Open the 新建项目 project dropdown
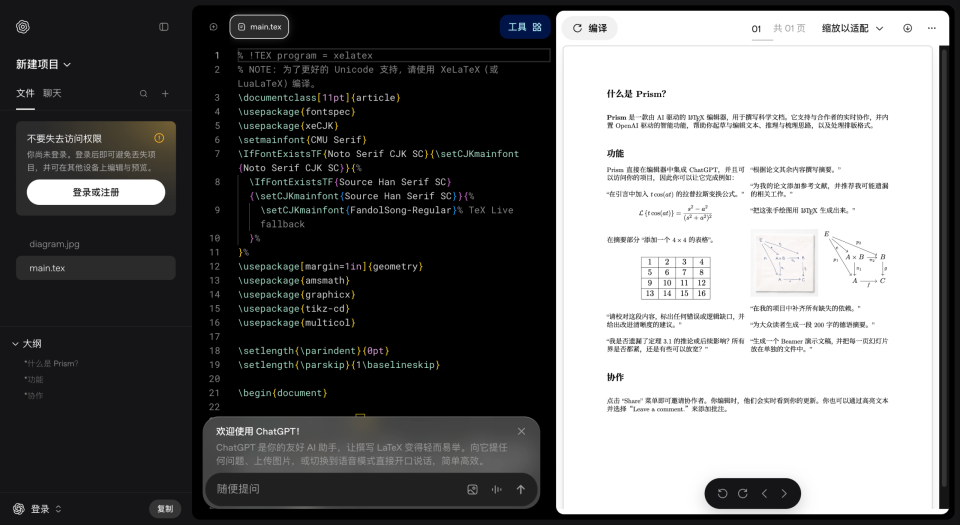The image size is (960, 525). [x=43, y=64]
